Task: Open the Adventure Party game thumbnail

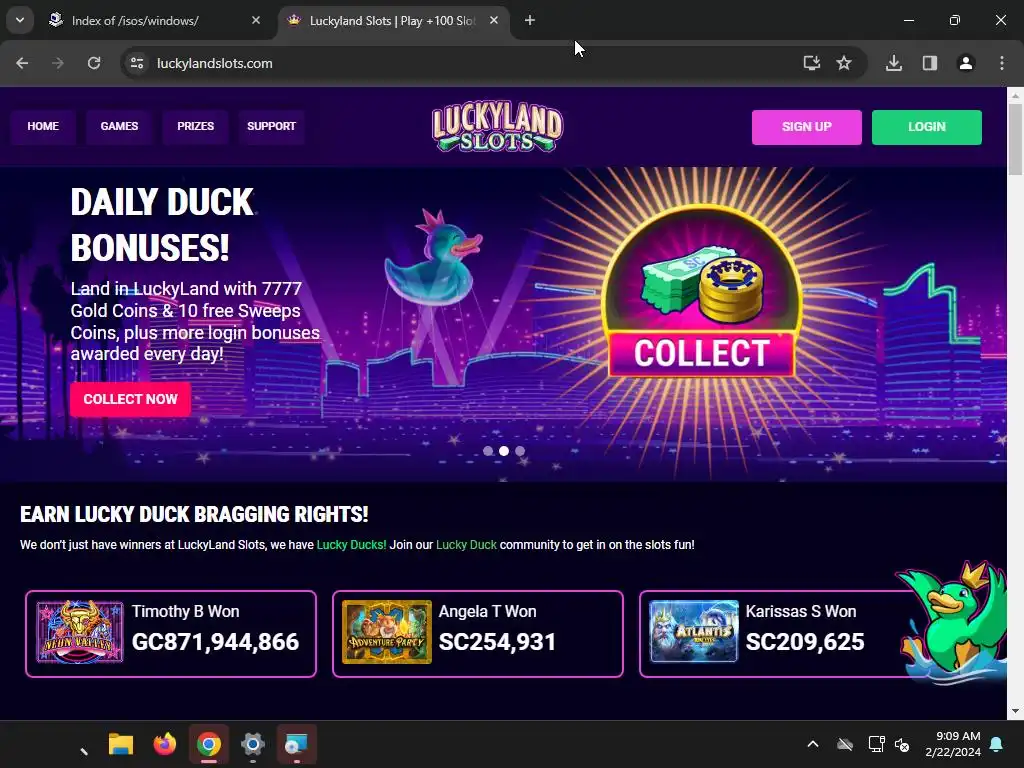Action: 387,632
